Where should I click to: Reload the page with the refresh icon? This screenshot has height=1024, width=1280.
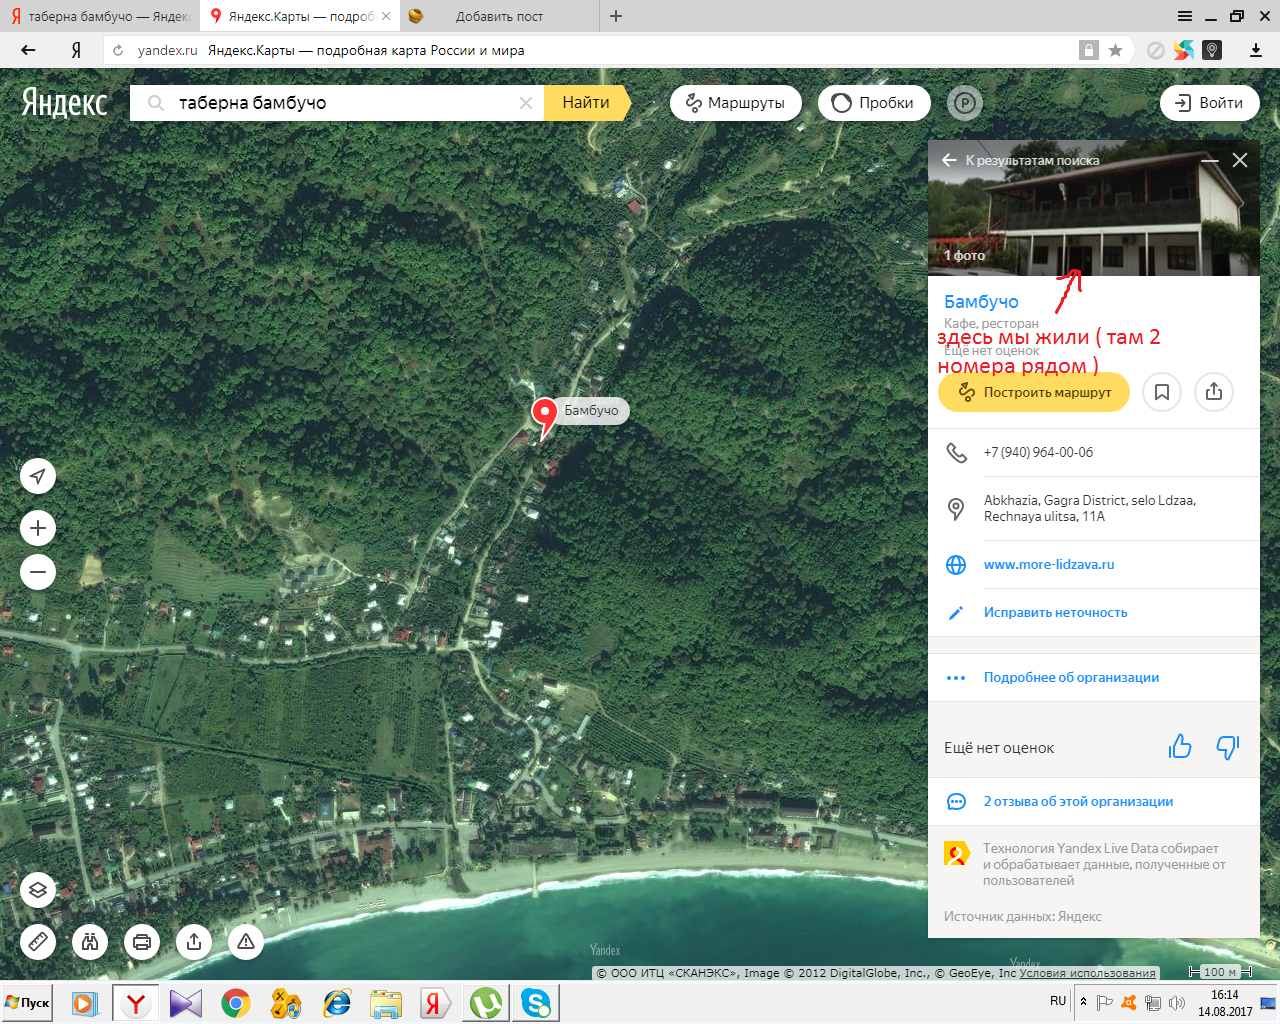[x=118, y=50]
